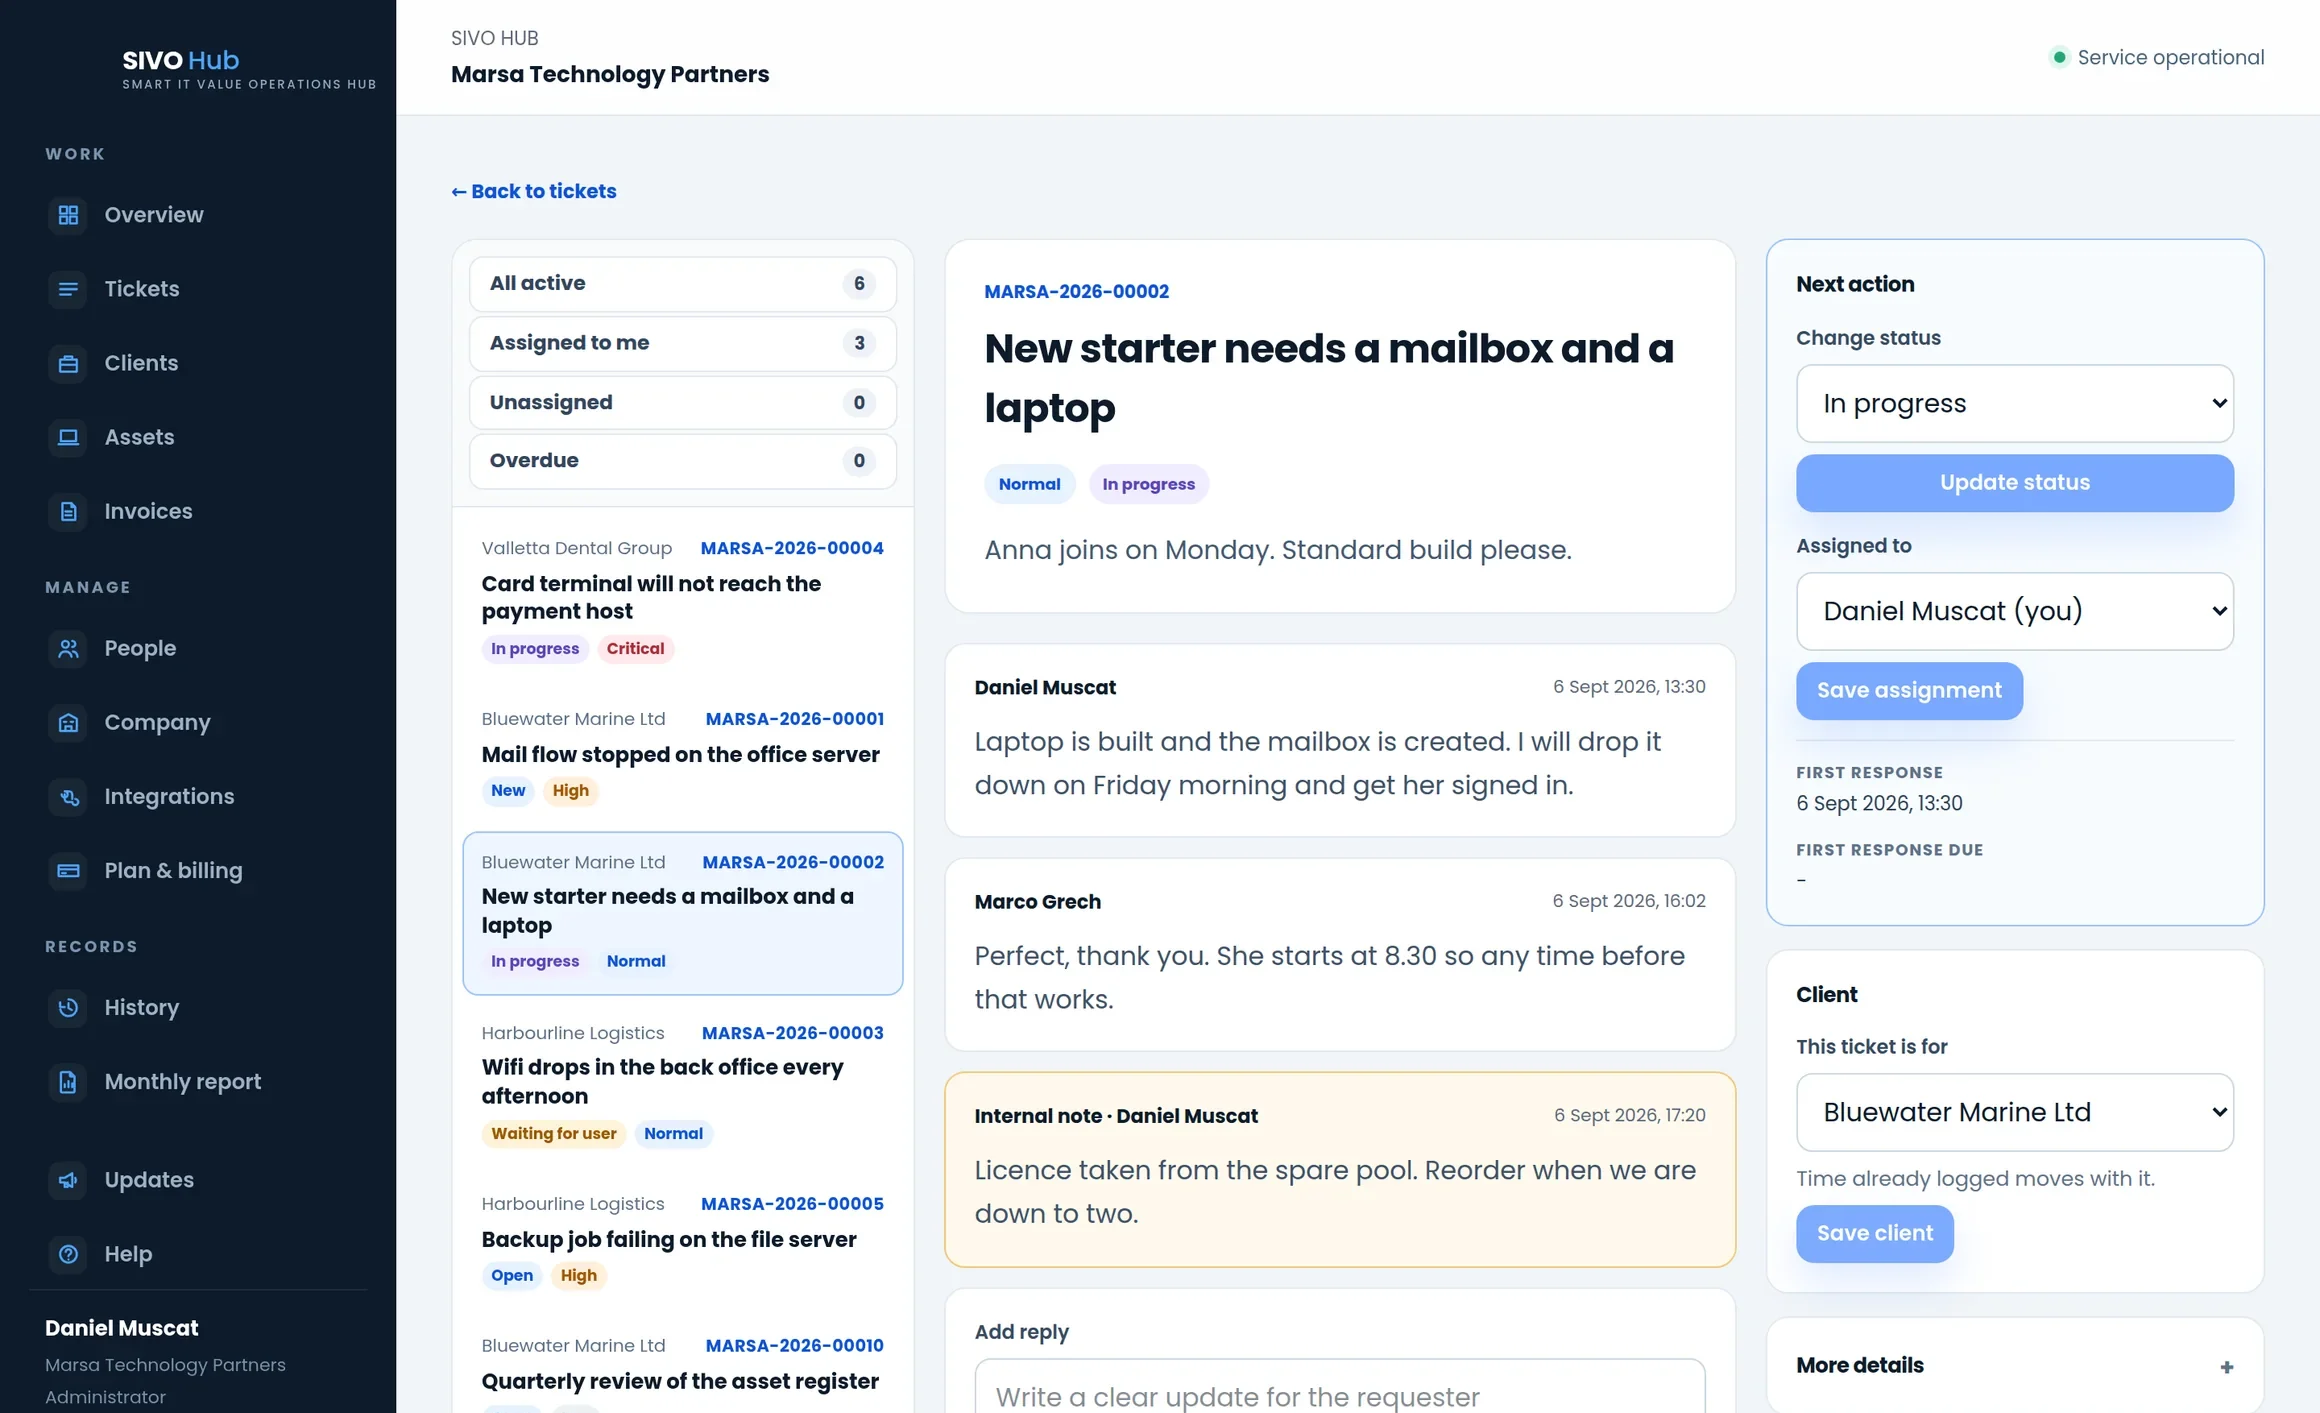Viewport: 2320px width, 1413px height.
Task: Click the Clients briefcase icon
Action: 68,363
